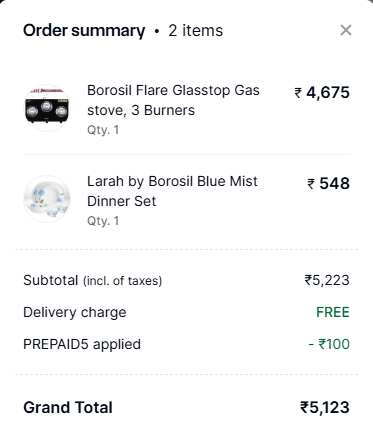Click the Subtotal incl. of taxes label
This screenshot has width=373, height=438.
pyautogui.click(x=92, y=280)
